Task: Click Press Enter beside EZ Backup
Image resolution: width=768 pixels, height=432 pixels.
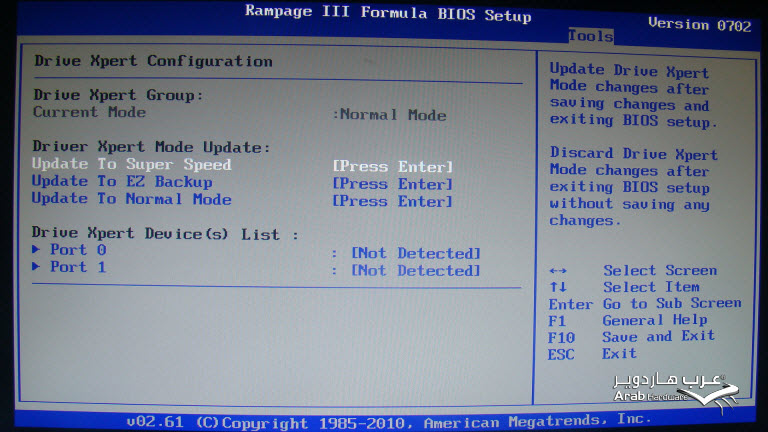Action: point(392,184)
